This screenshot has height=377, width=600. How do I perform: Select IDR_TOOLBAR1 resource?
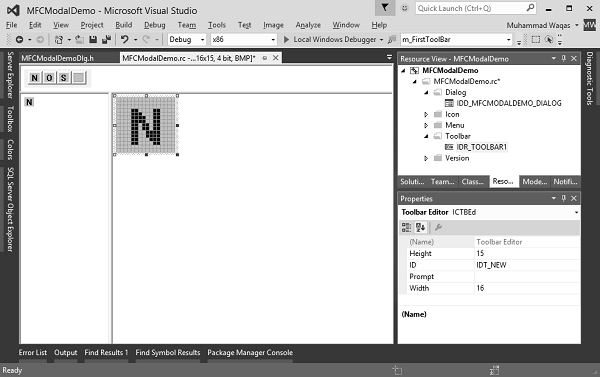[481, 147]
